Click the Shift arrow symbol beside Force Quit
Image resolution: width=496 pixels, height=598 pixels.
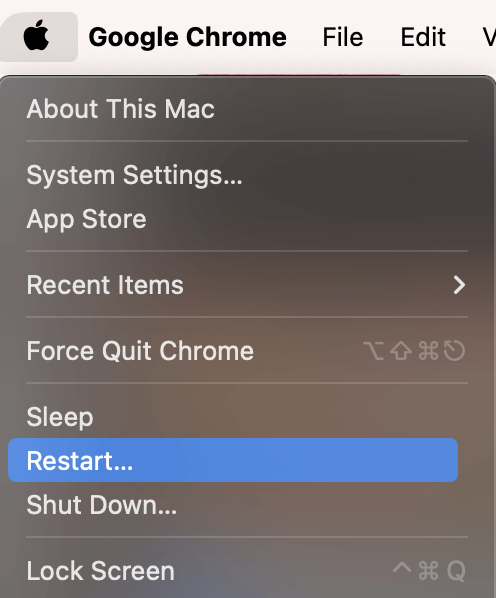click(401, 351)
